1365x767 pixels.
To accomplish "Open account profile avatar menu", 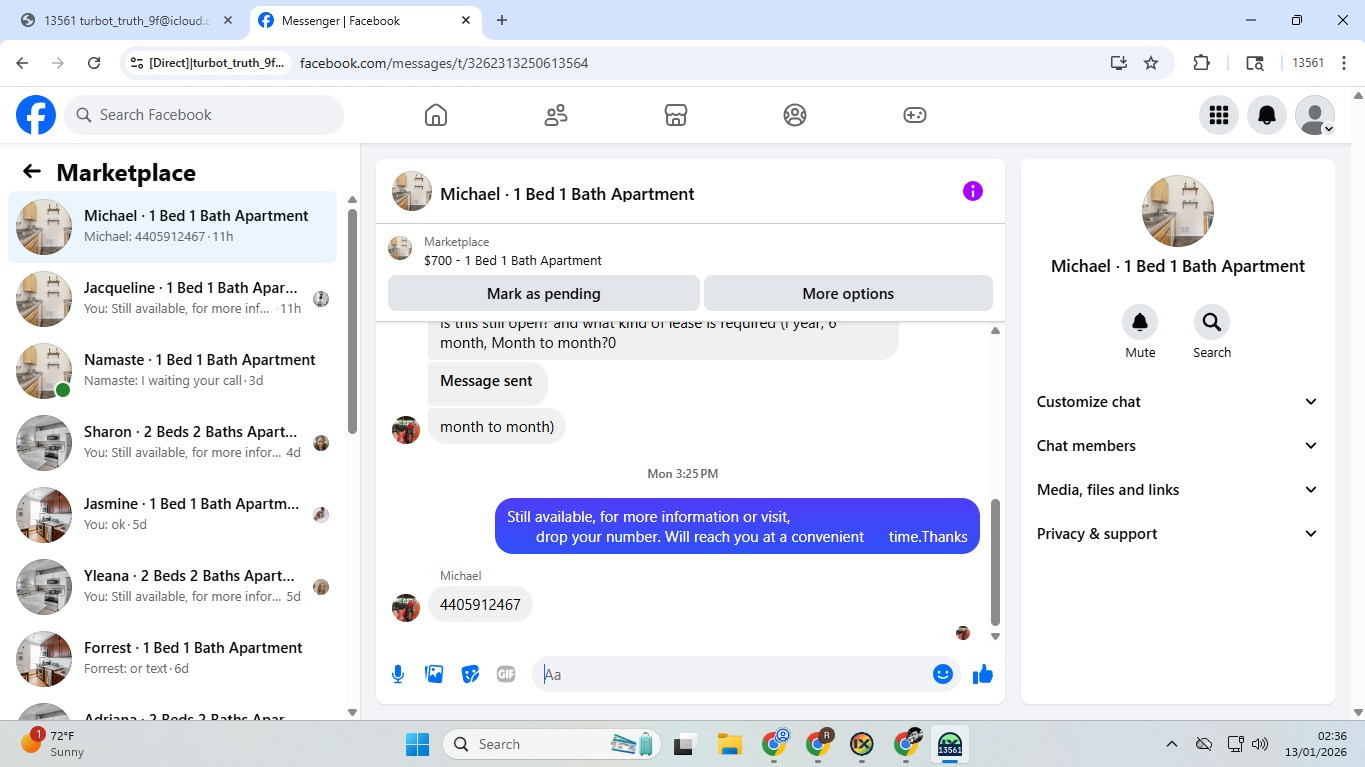I will (1315, 115).
